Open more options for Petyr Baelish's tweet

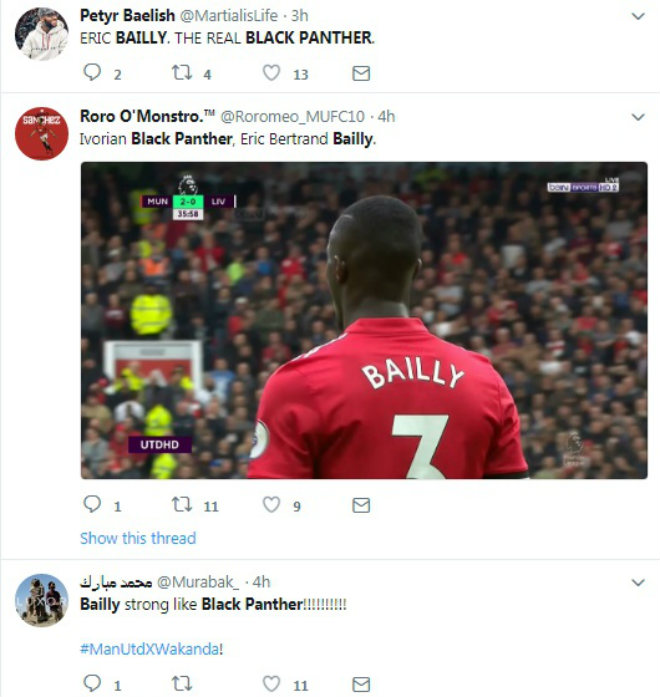pyautogui.click(x=638, y=16)
